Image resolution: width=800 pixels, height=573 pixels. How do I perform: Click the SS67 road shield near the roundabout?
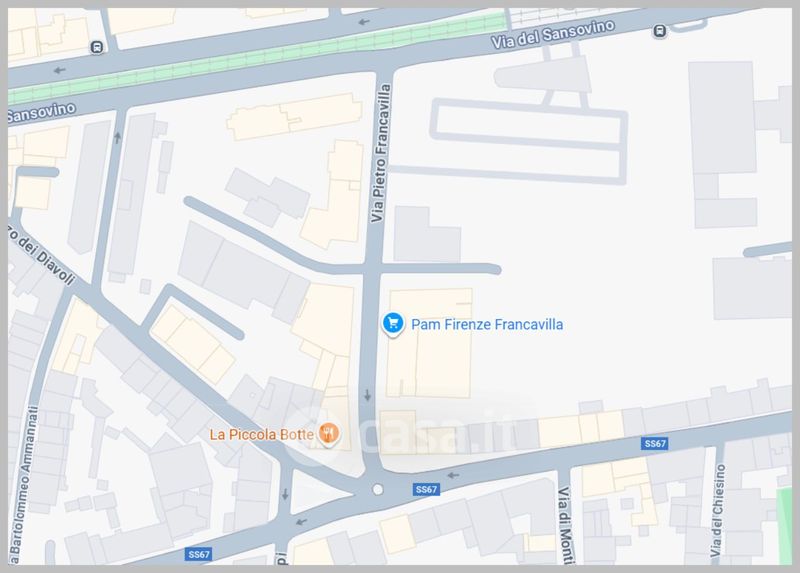[426, 490]
